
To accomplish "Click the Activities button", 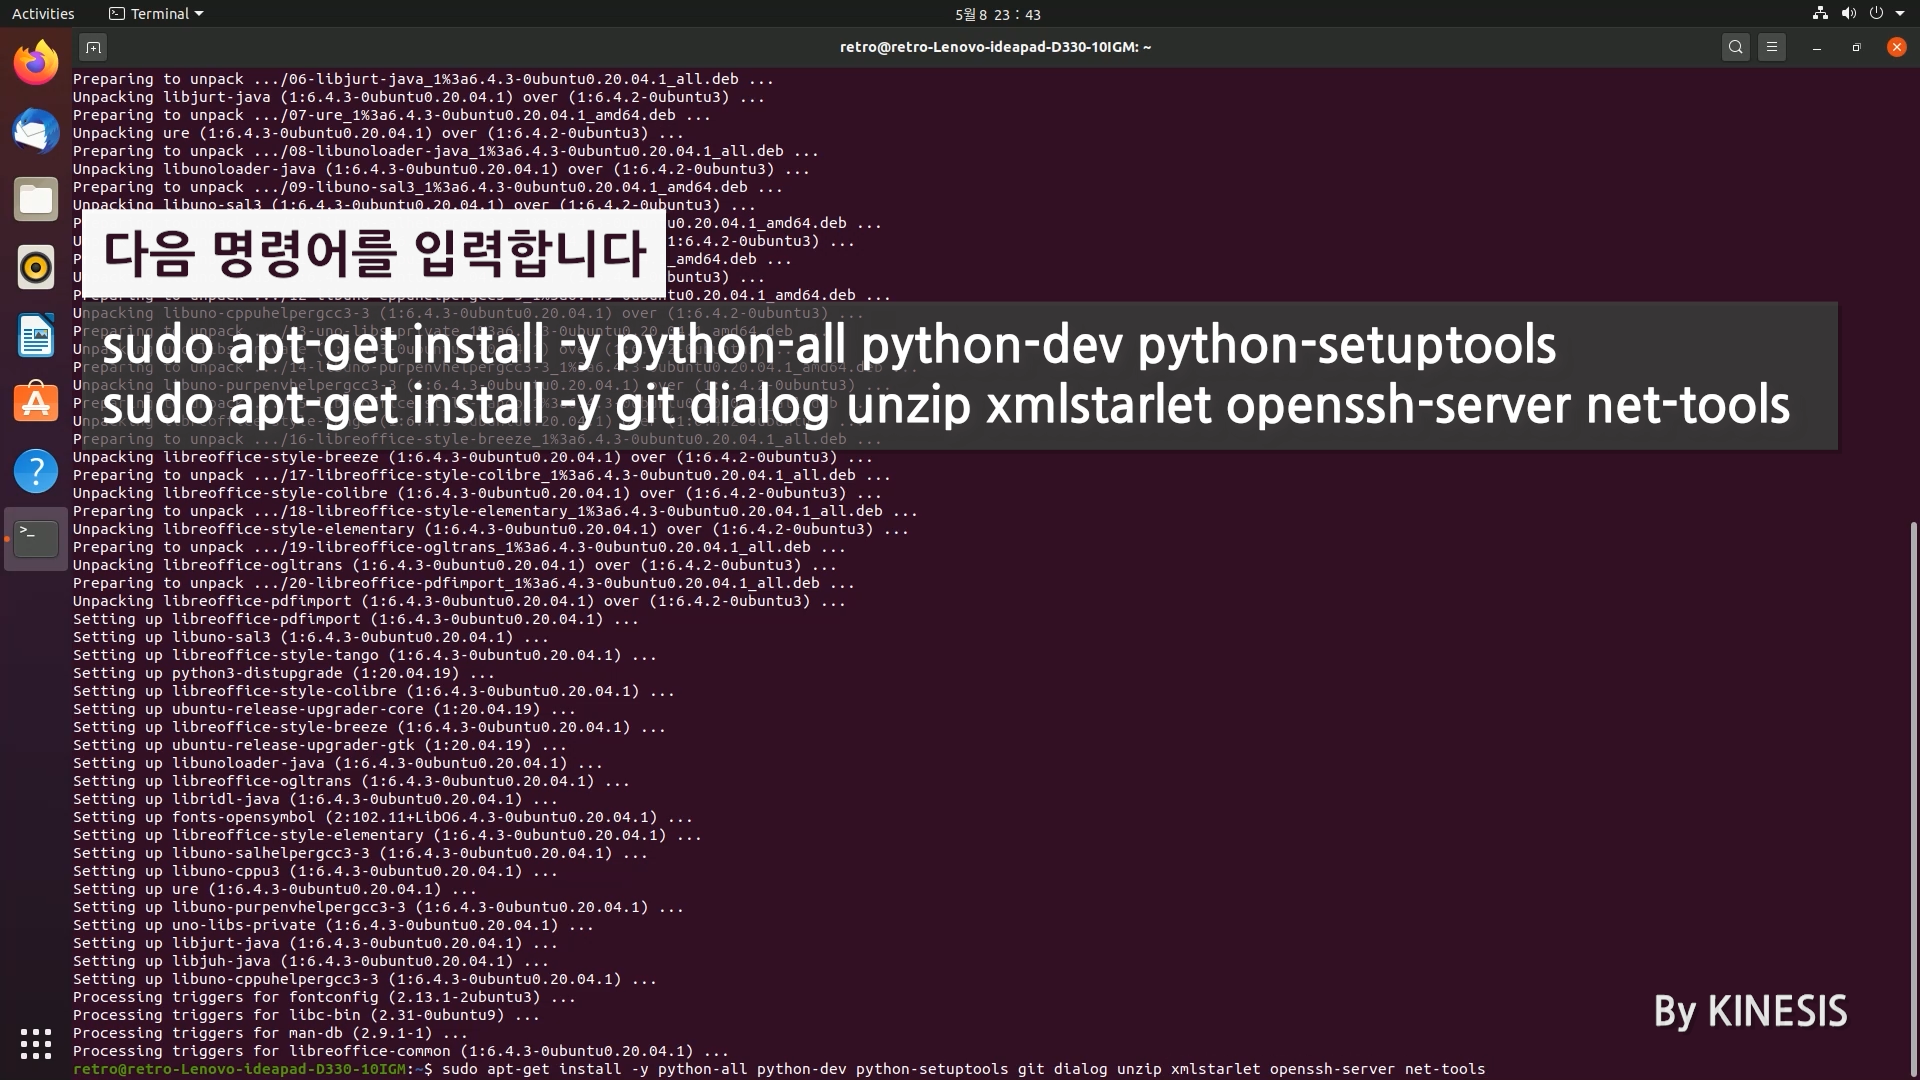I will [43, 14].
